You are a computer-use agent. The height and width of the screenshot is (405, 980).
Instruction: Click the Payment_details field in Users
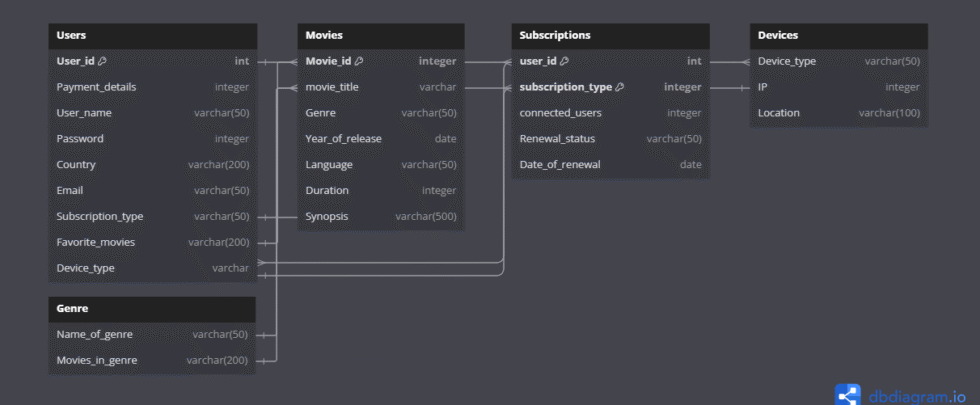[152, 87]
